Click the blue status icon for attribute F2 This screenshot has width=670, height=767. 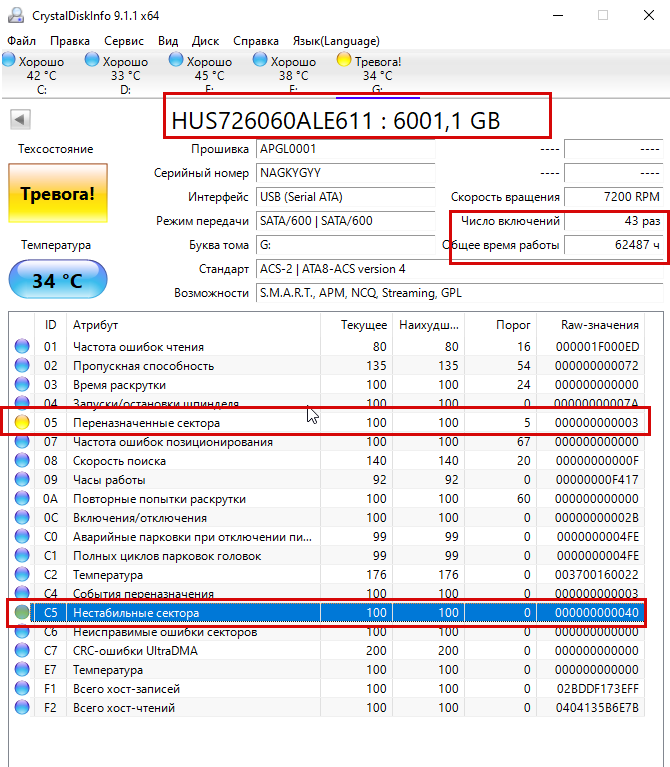(x=22, y=708)
